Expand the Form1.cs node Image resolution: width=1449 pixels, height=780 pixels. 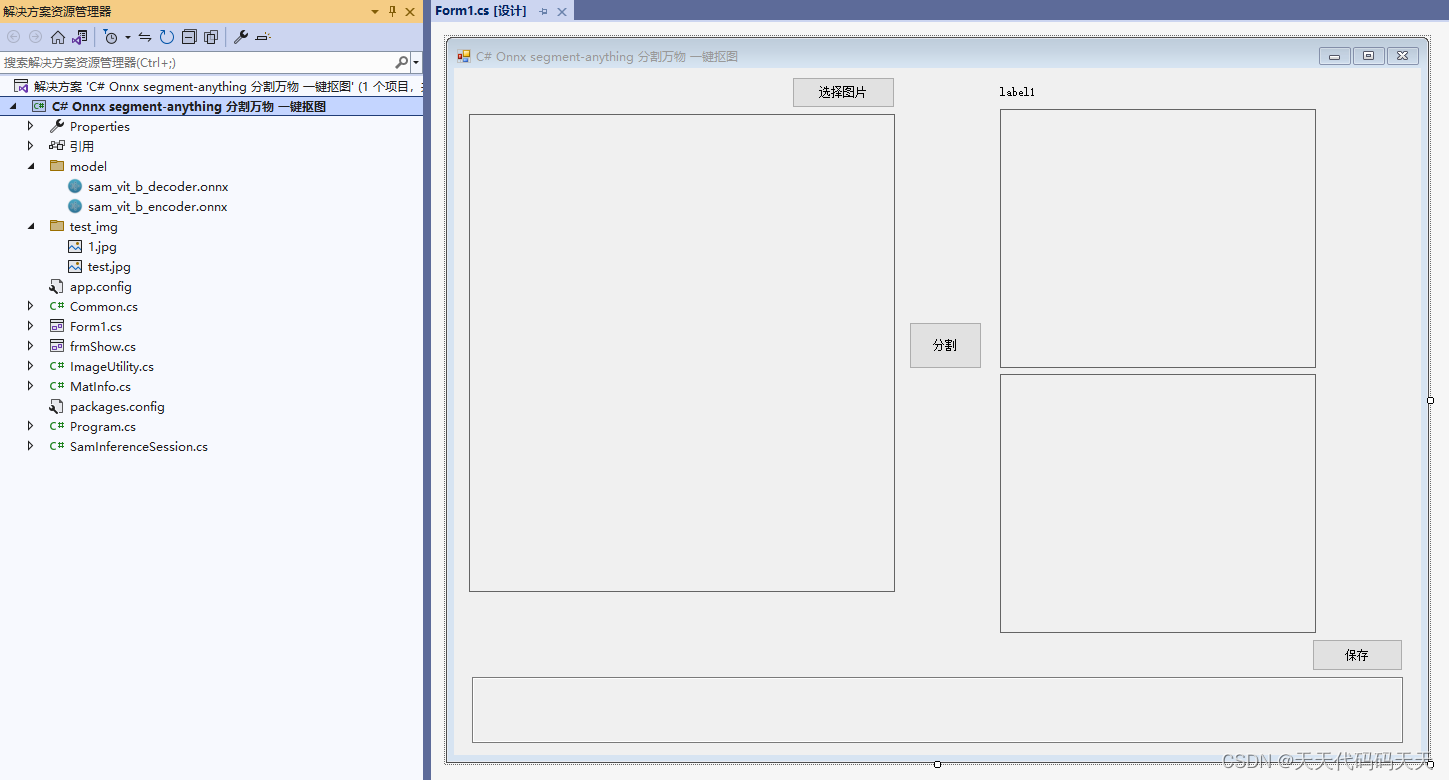click(30, 326)
